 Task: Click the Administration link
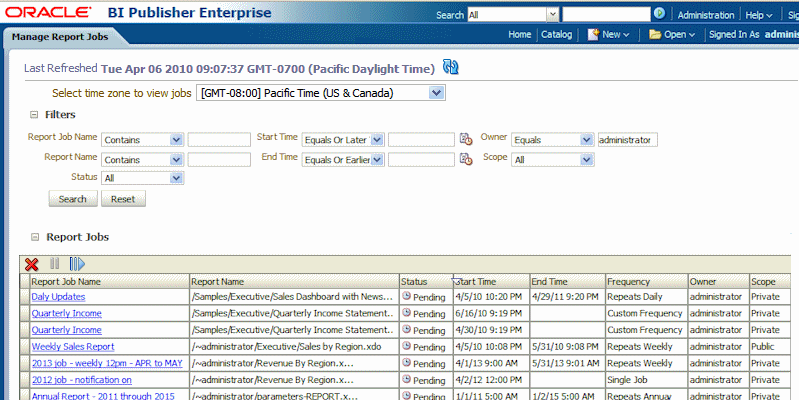pos(706,15)
